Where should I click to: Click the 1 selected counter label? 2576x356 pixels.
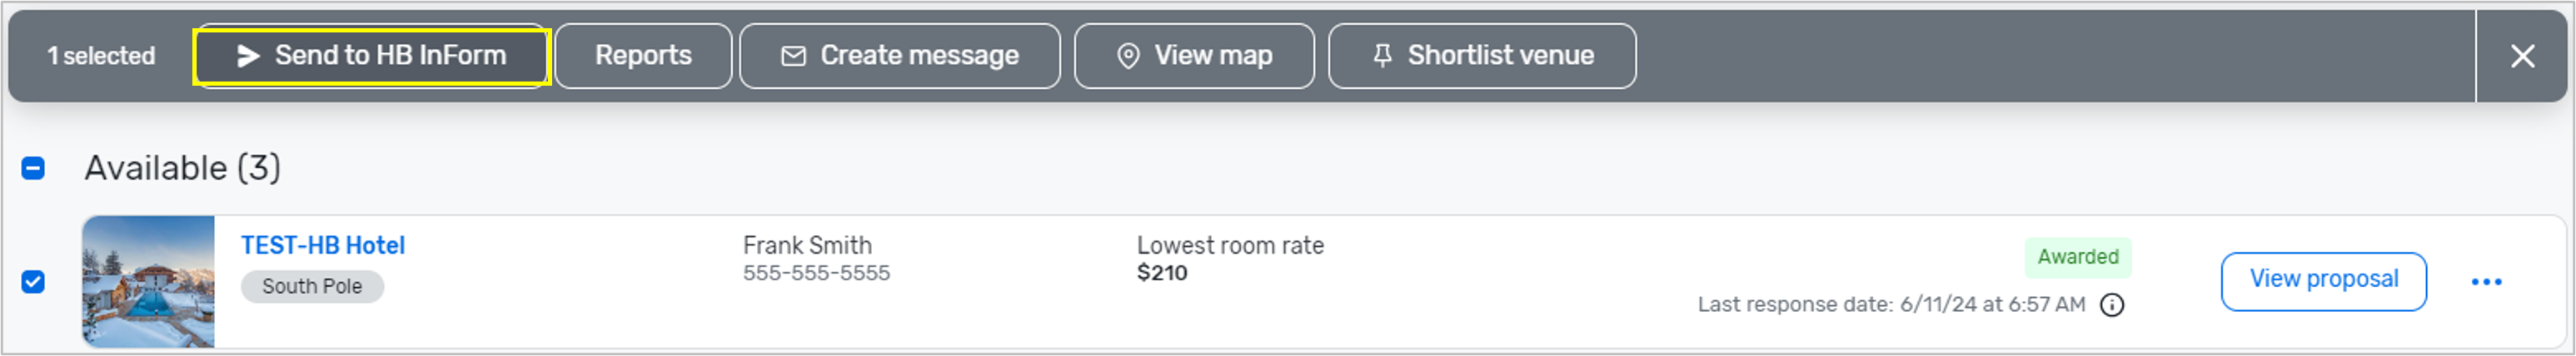[101, 56]
